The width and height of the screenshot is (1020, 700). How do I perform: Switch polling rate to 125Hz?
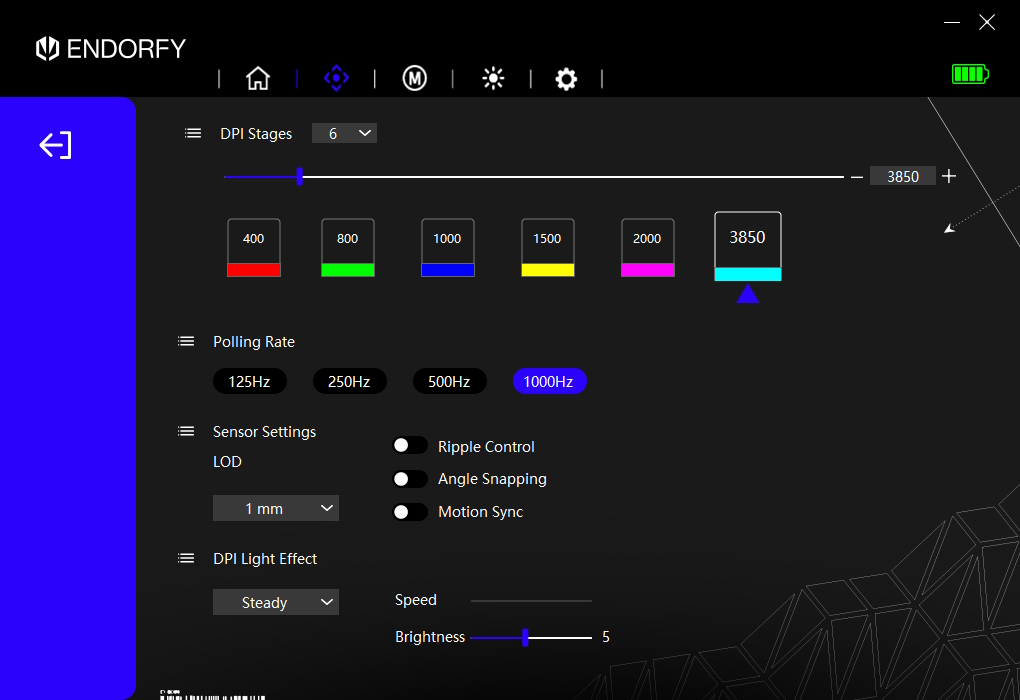point(249,381)
